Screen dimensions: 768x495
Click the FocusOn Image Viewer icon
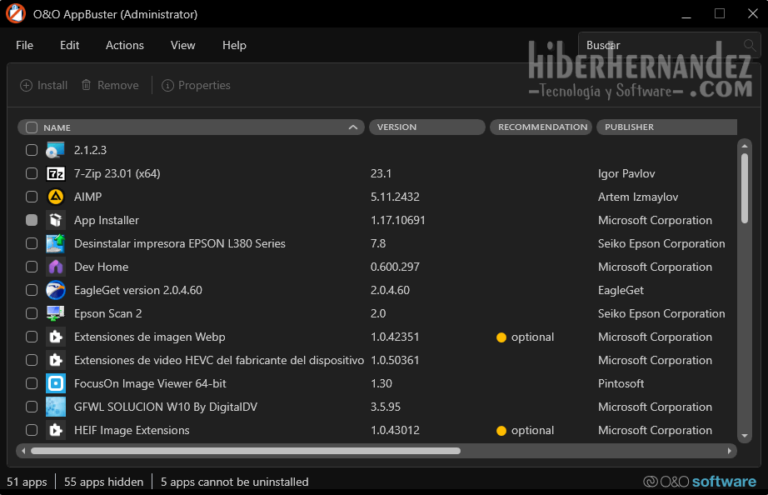(x=56, y=384)
